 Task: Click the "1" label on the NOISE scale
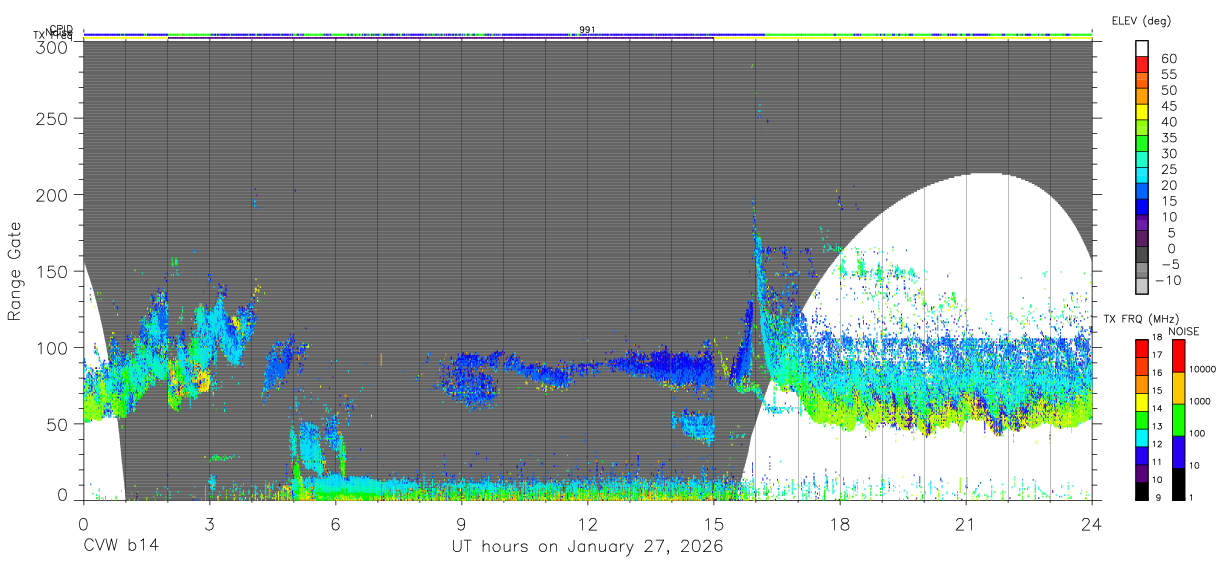(1190, 497)
